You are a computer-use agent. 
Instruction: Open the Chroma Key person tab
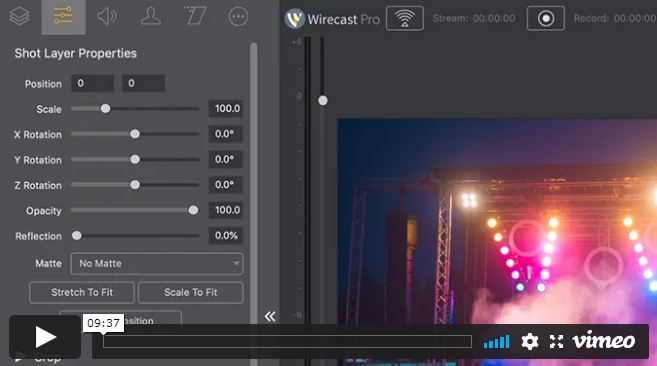click(150, 17)
